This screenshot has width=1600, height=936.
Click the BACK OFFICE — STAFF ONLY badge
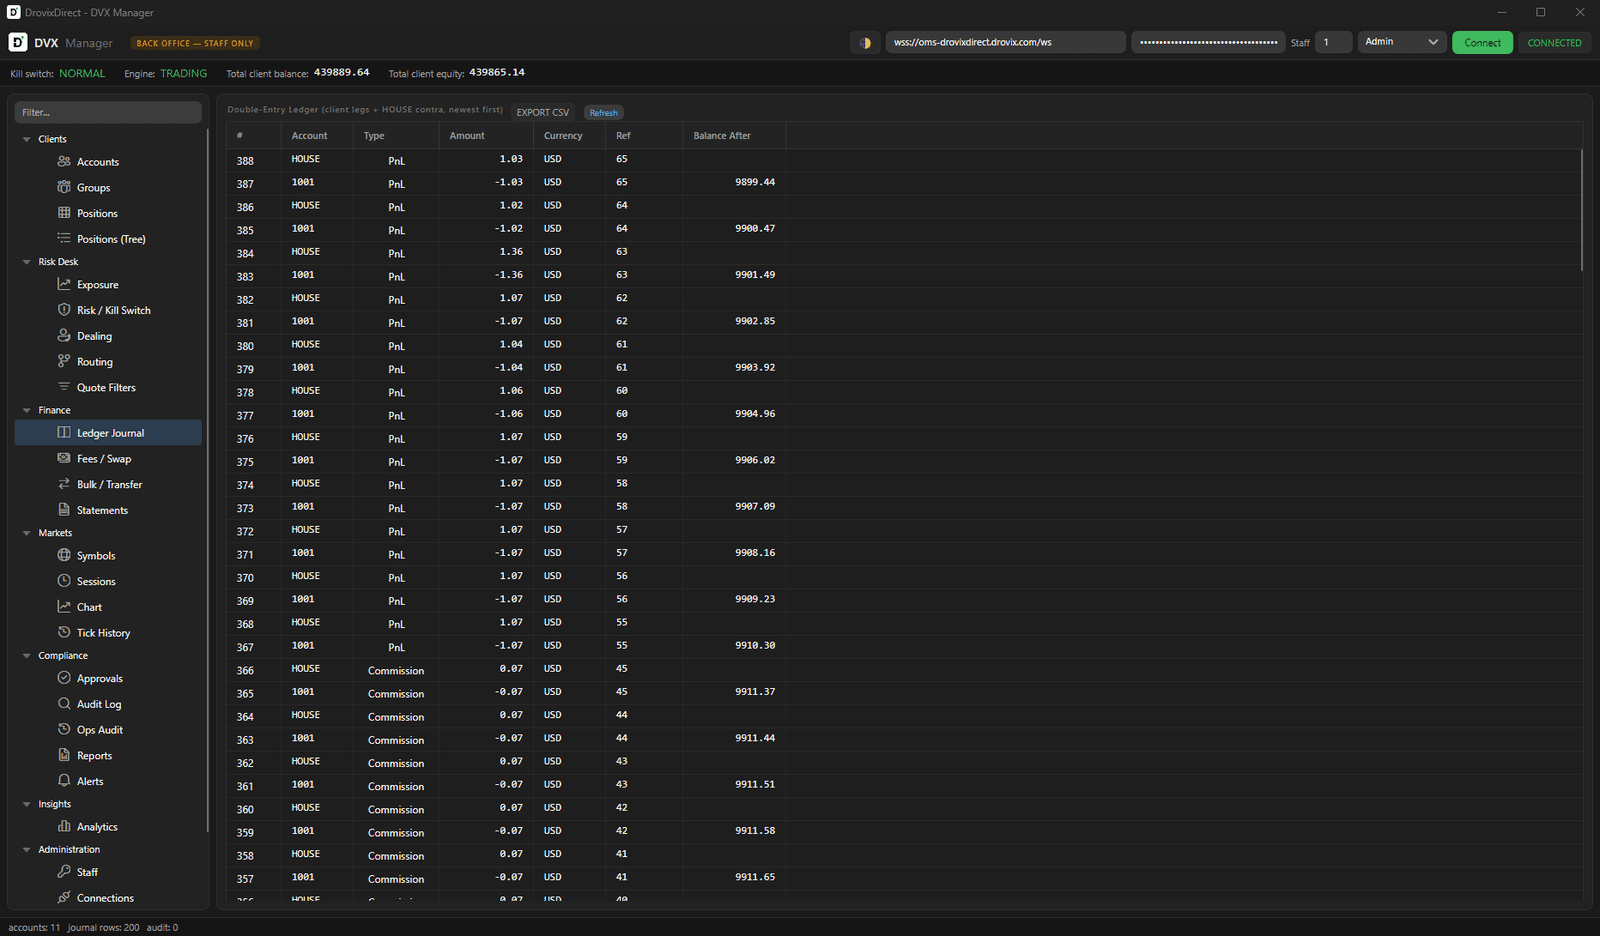coord(195,43)
